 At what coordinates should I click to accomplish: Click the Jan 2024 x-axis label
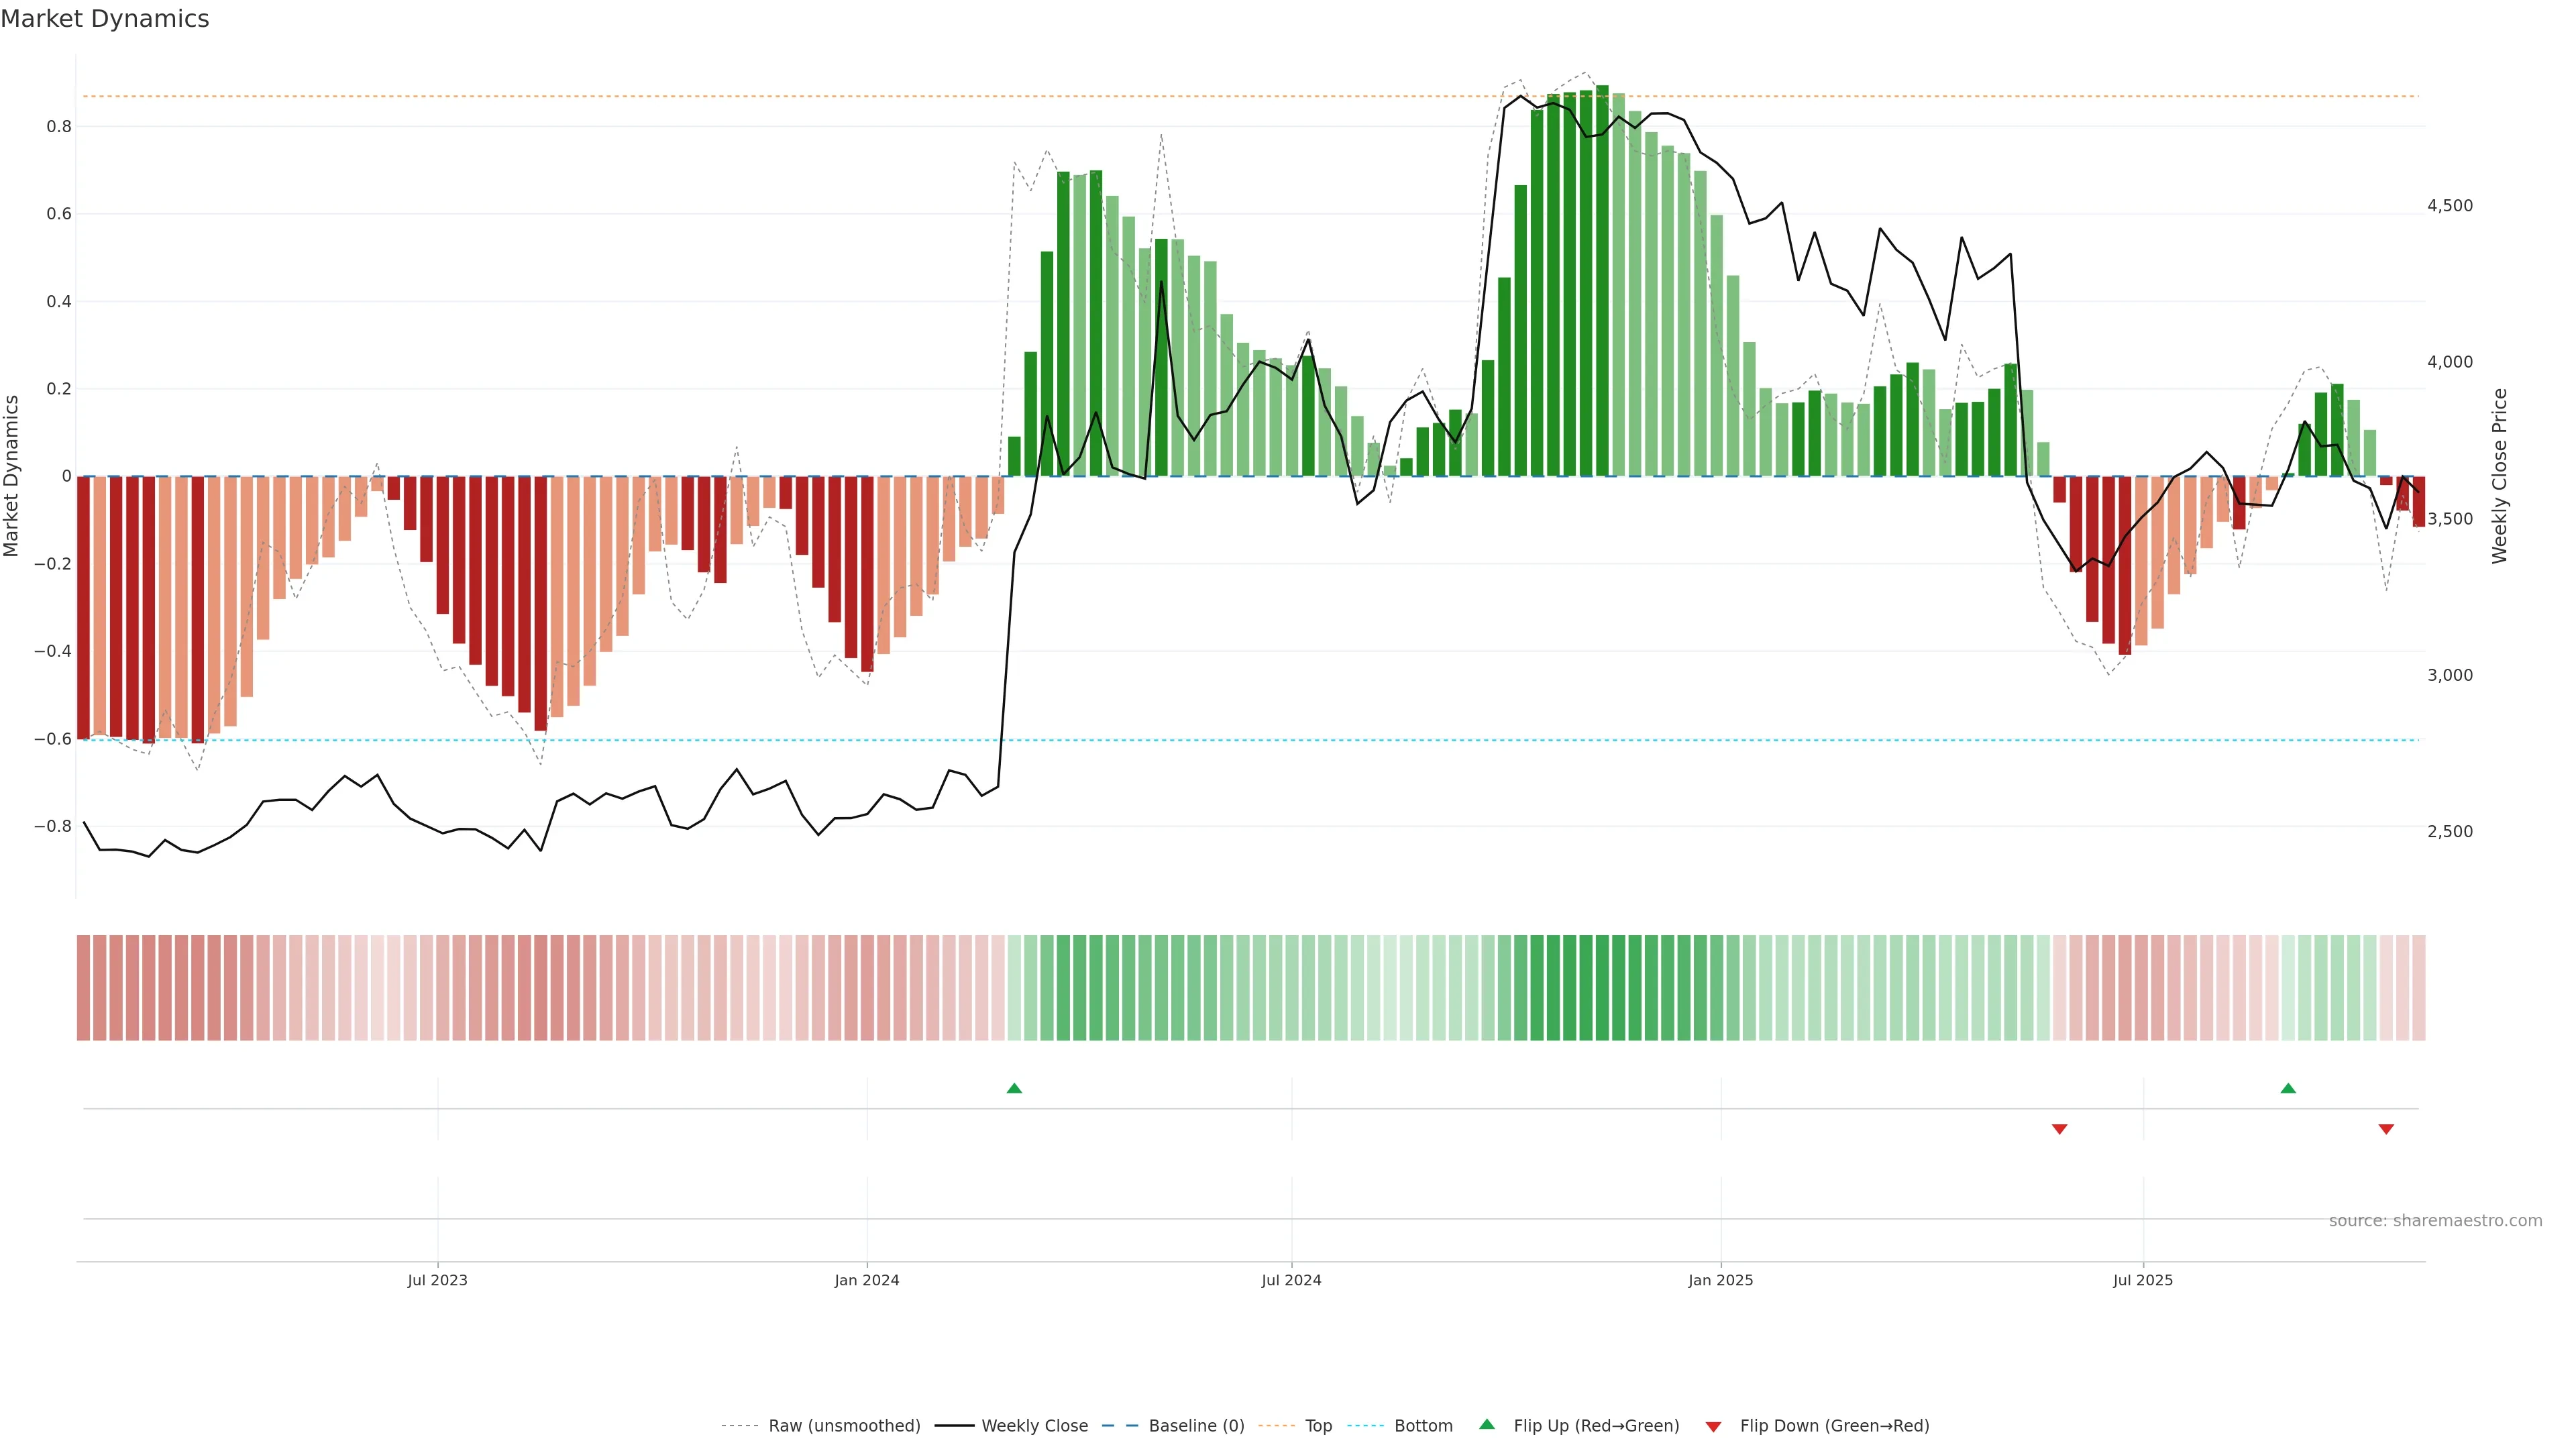[x=867, y=1280]
